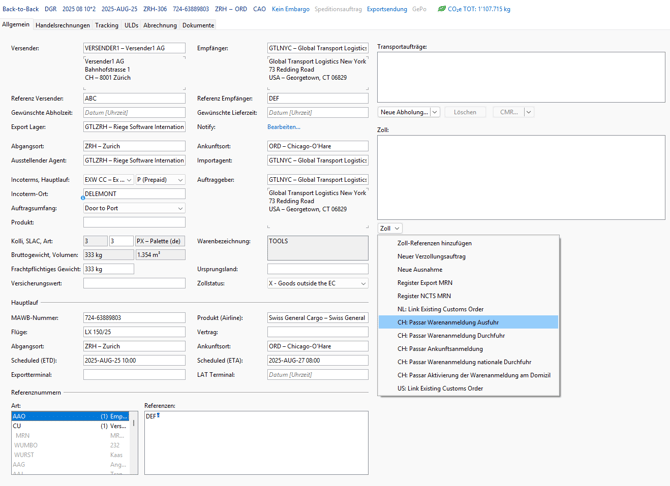Select the Allgemein tab
This screenshot has width=670, height=486.
click(x=16, y=24)
